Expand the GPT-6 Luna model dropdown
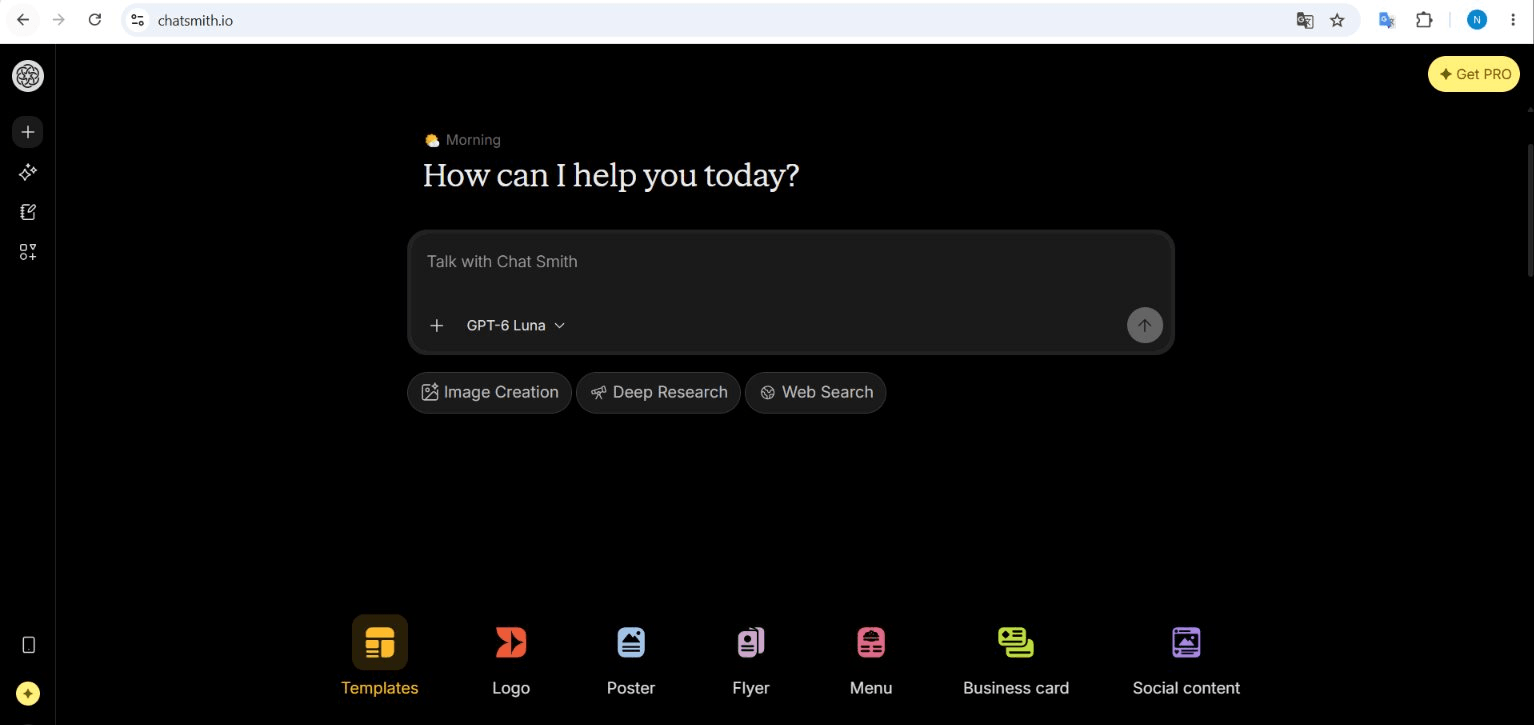The image size is (1534, 725). pyautogui.click(x=515, y=325)
